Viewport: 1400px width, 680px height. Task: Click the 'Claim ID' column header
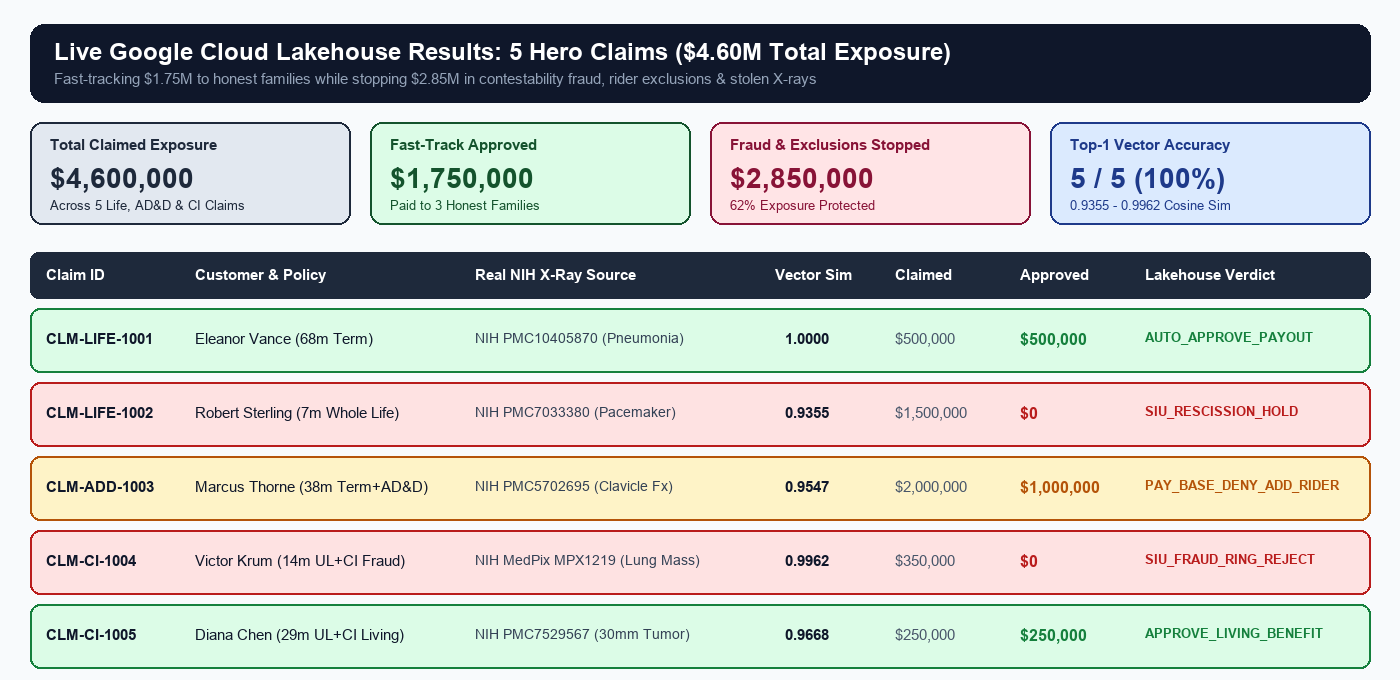[75, 275]
